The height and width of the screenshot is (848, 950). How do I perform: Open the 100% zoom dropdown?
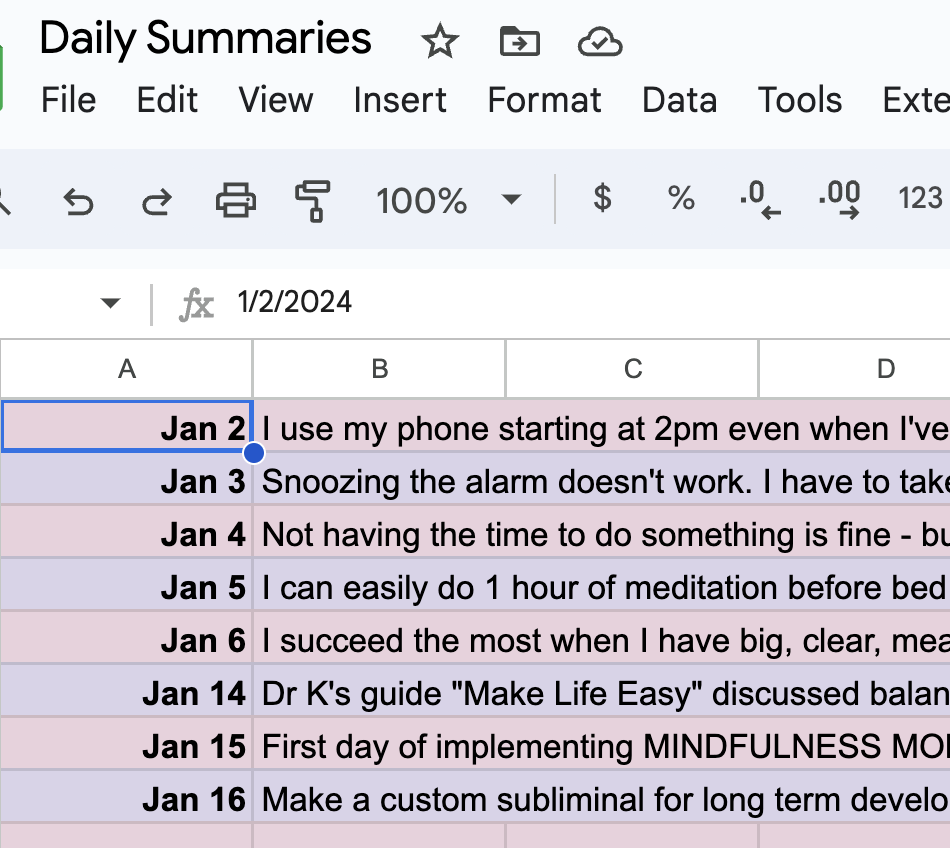[448, 200]
